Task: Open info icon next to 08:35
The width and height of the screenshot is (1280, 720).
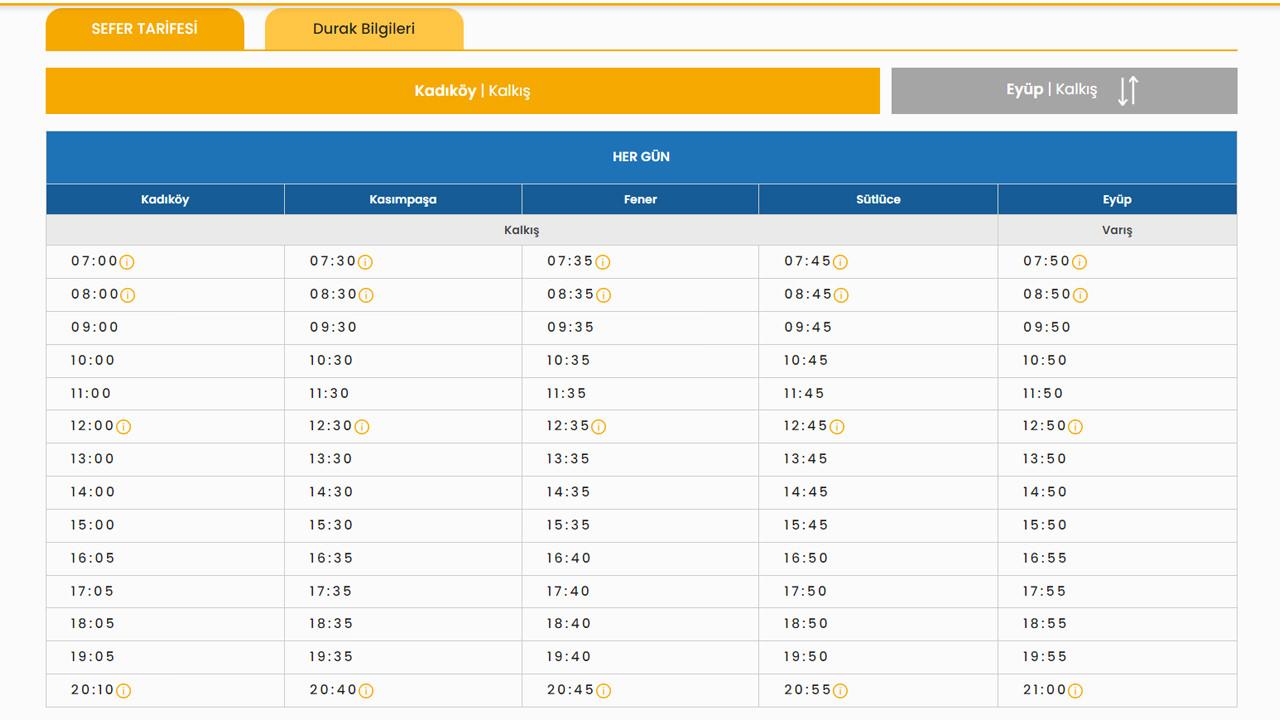Action: pyautogui.click(x=604, y=295)
